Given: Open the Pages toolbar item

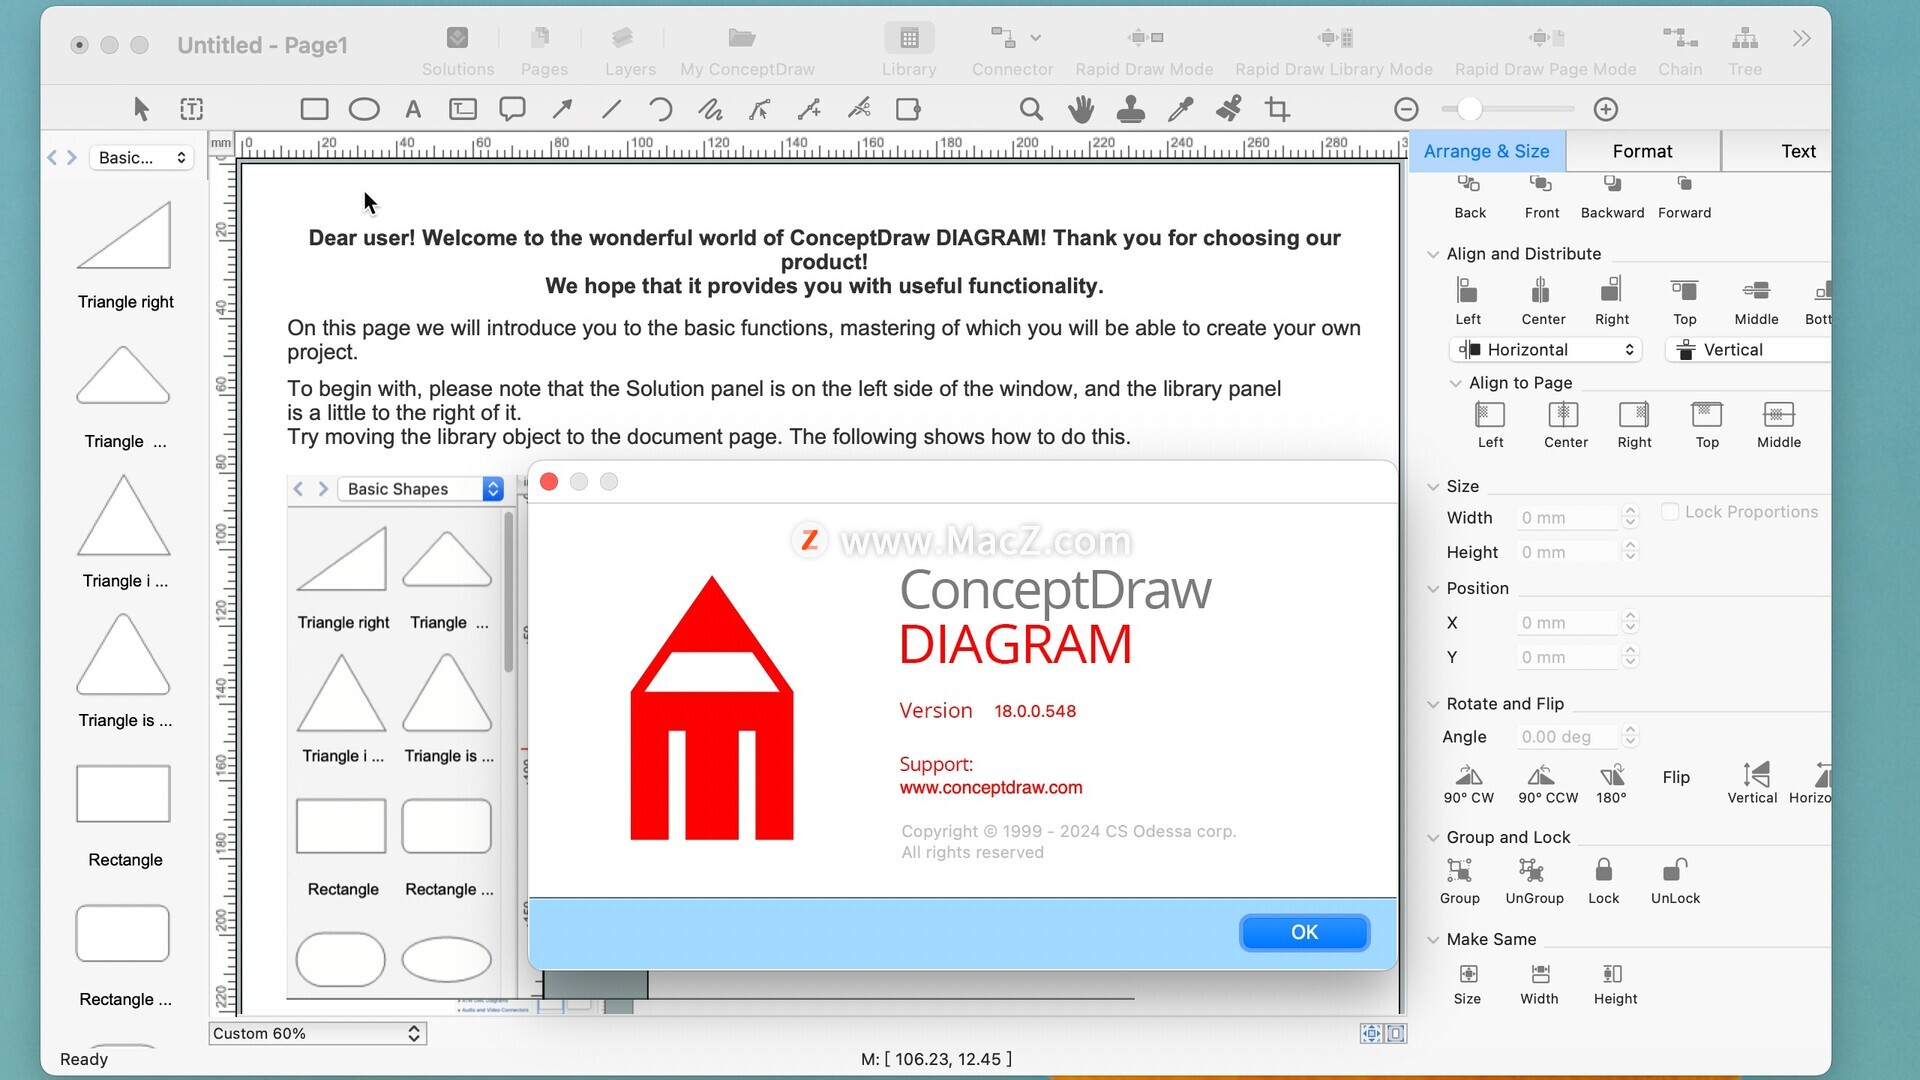Looking at the screenshot, I should 544,51.
